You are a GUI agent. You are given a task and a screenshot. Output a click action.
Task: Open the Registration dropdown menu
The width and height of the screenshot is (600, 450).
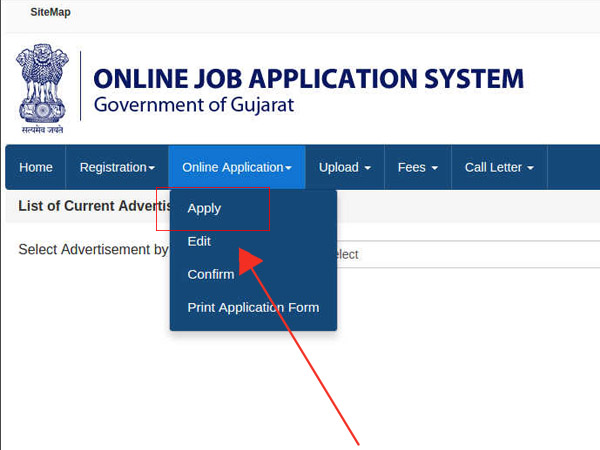pos(117,167)
